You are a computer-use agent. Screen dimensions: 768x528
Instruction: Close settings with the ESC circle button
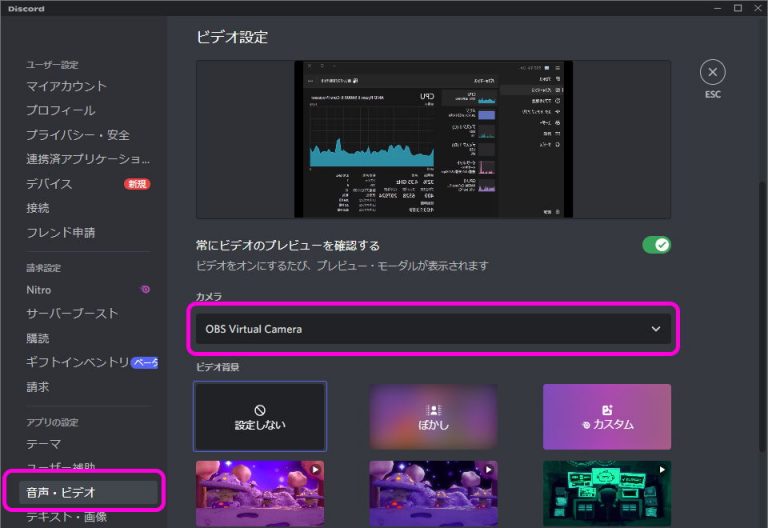point(712,72)
